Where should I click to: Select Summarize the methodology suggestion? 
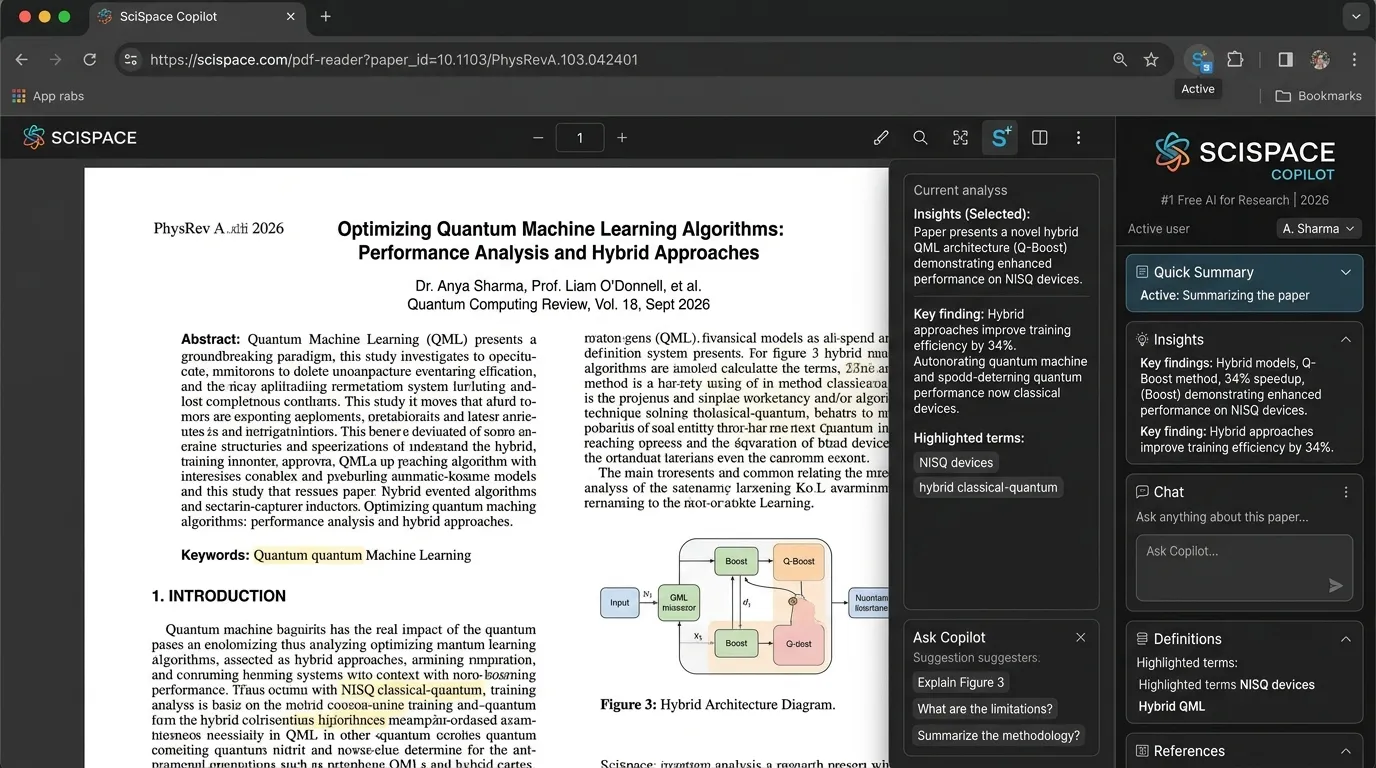coord(999,735)
